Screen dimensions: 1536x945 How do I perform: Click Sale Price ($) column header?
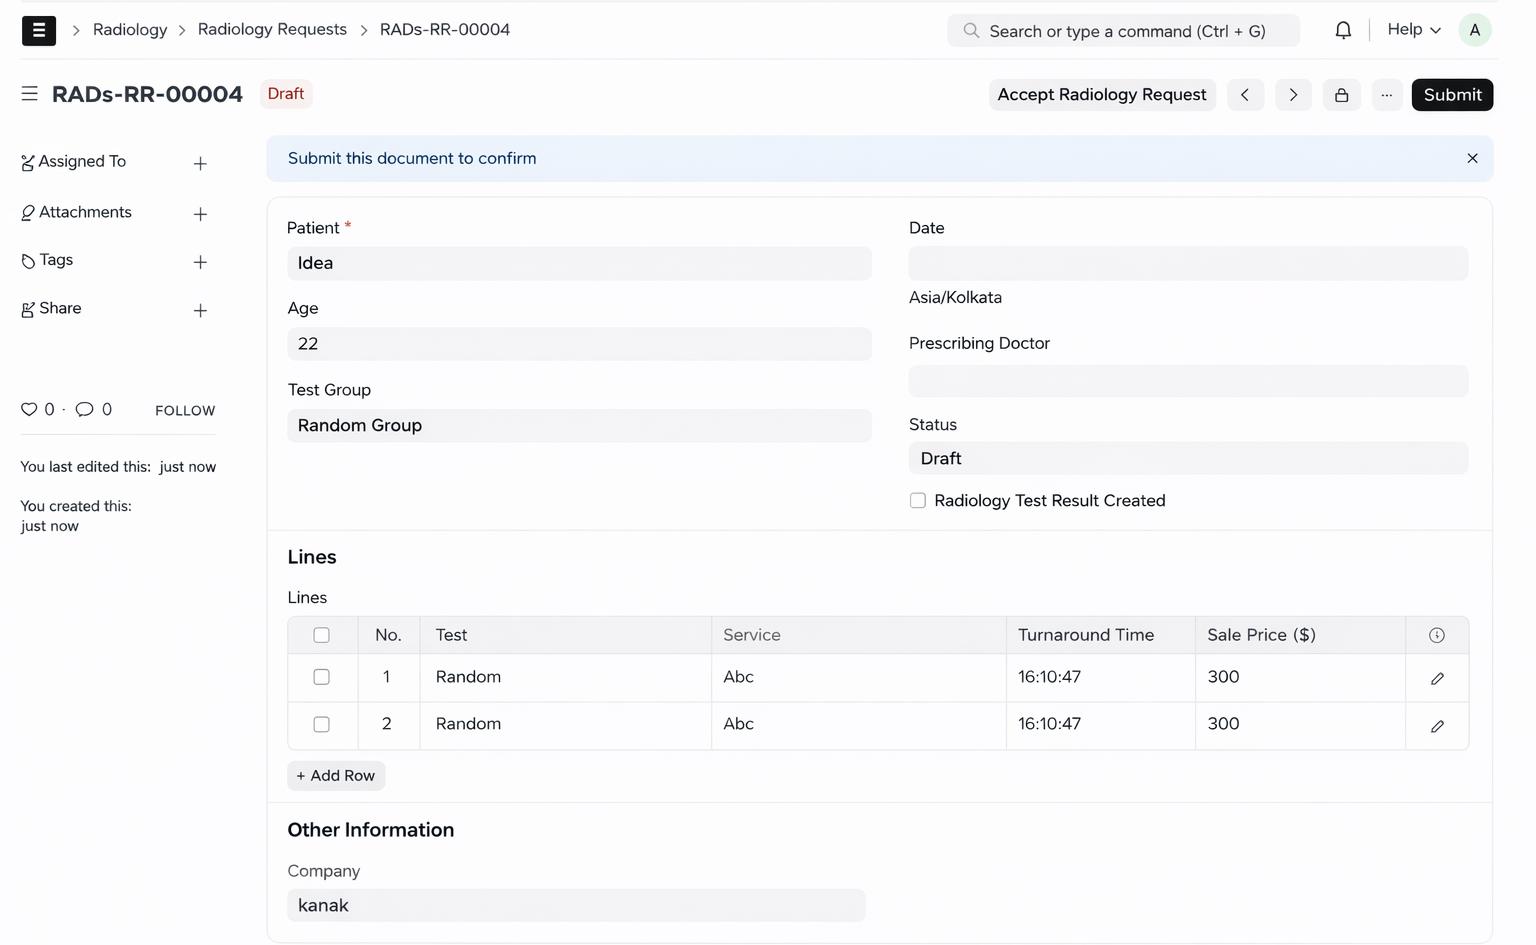1300,636
